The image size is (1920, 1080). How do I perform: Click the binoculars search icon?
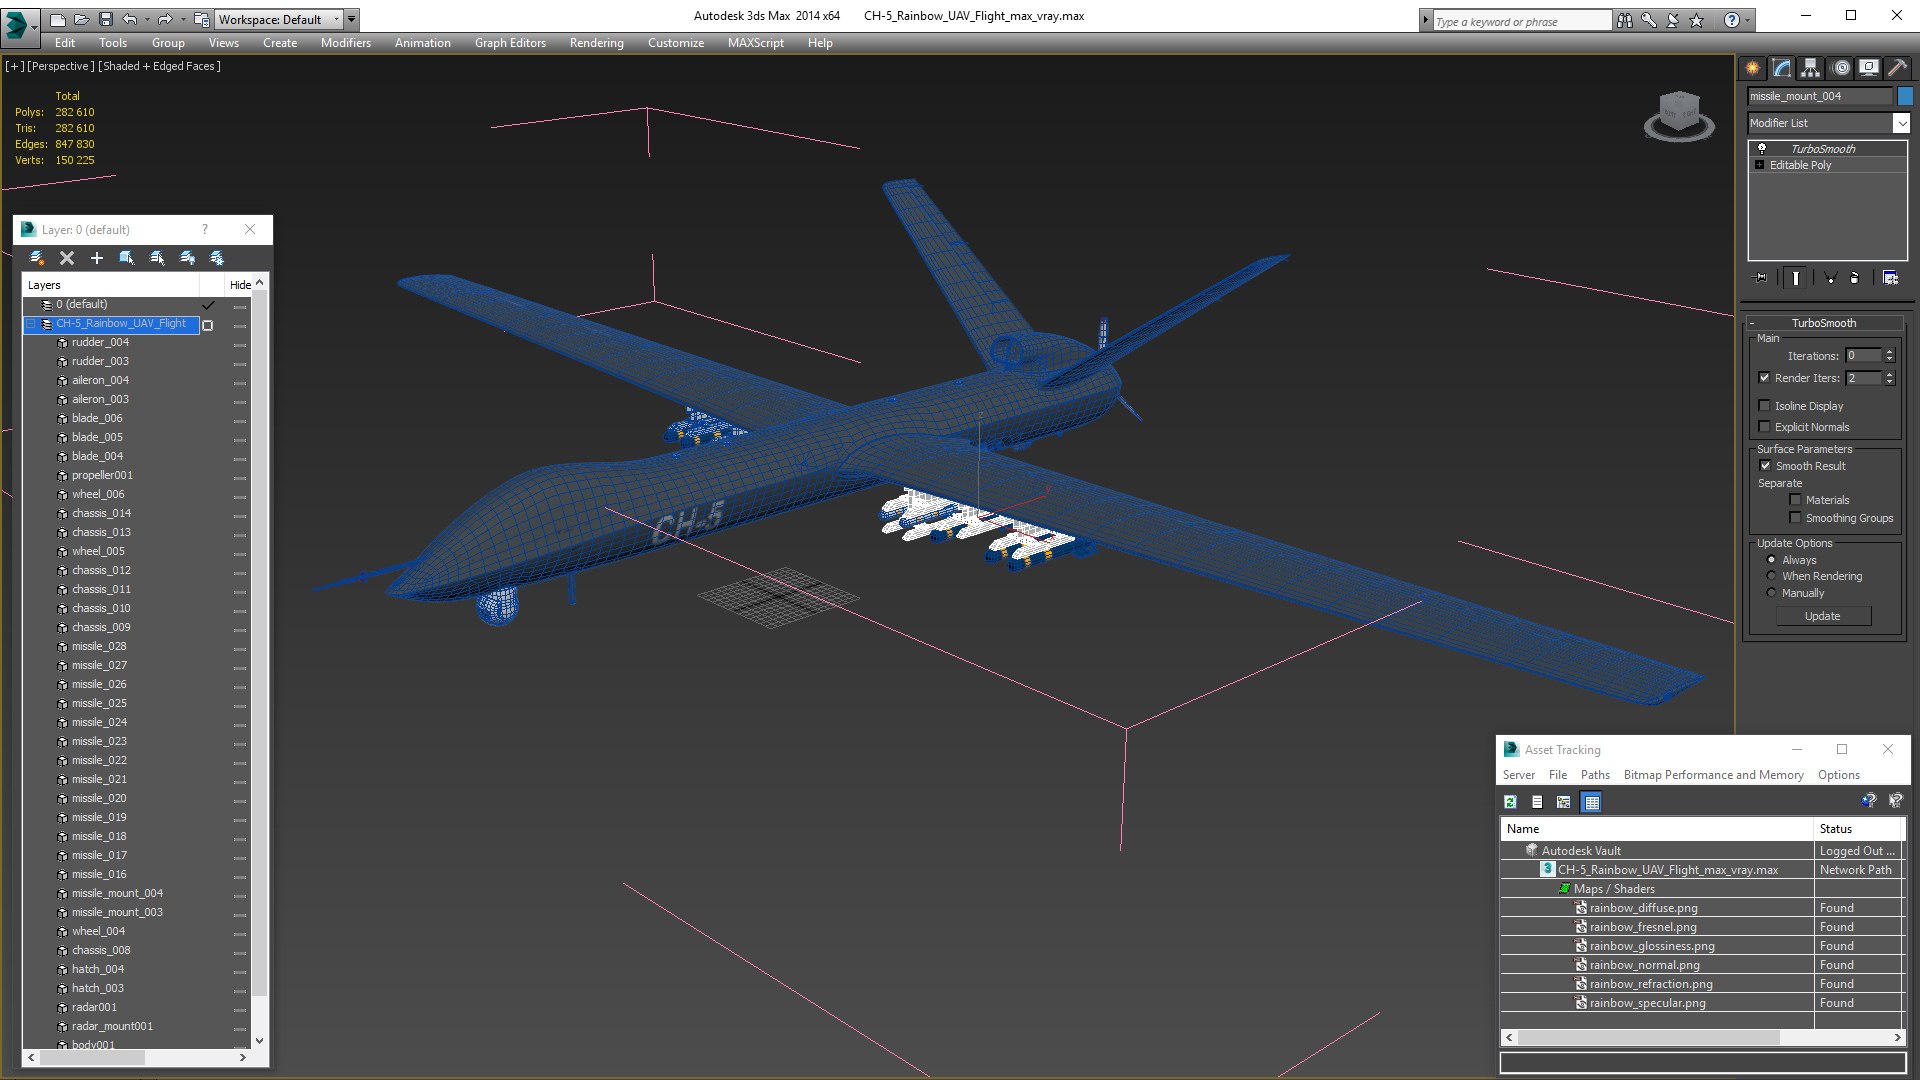coord(1624,20)
